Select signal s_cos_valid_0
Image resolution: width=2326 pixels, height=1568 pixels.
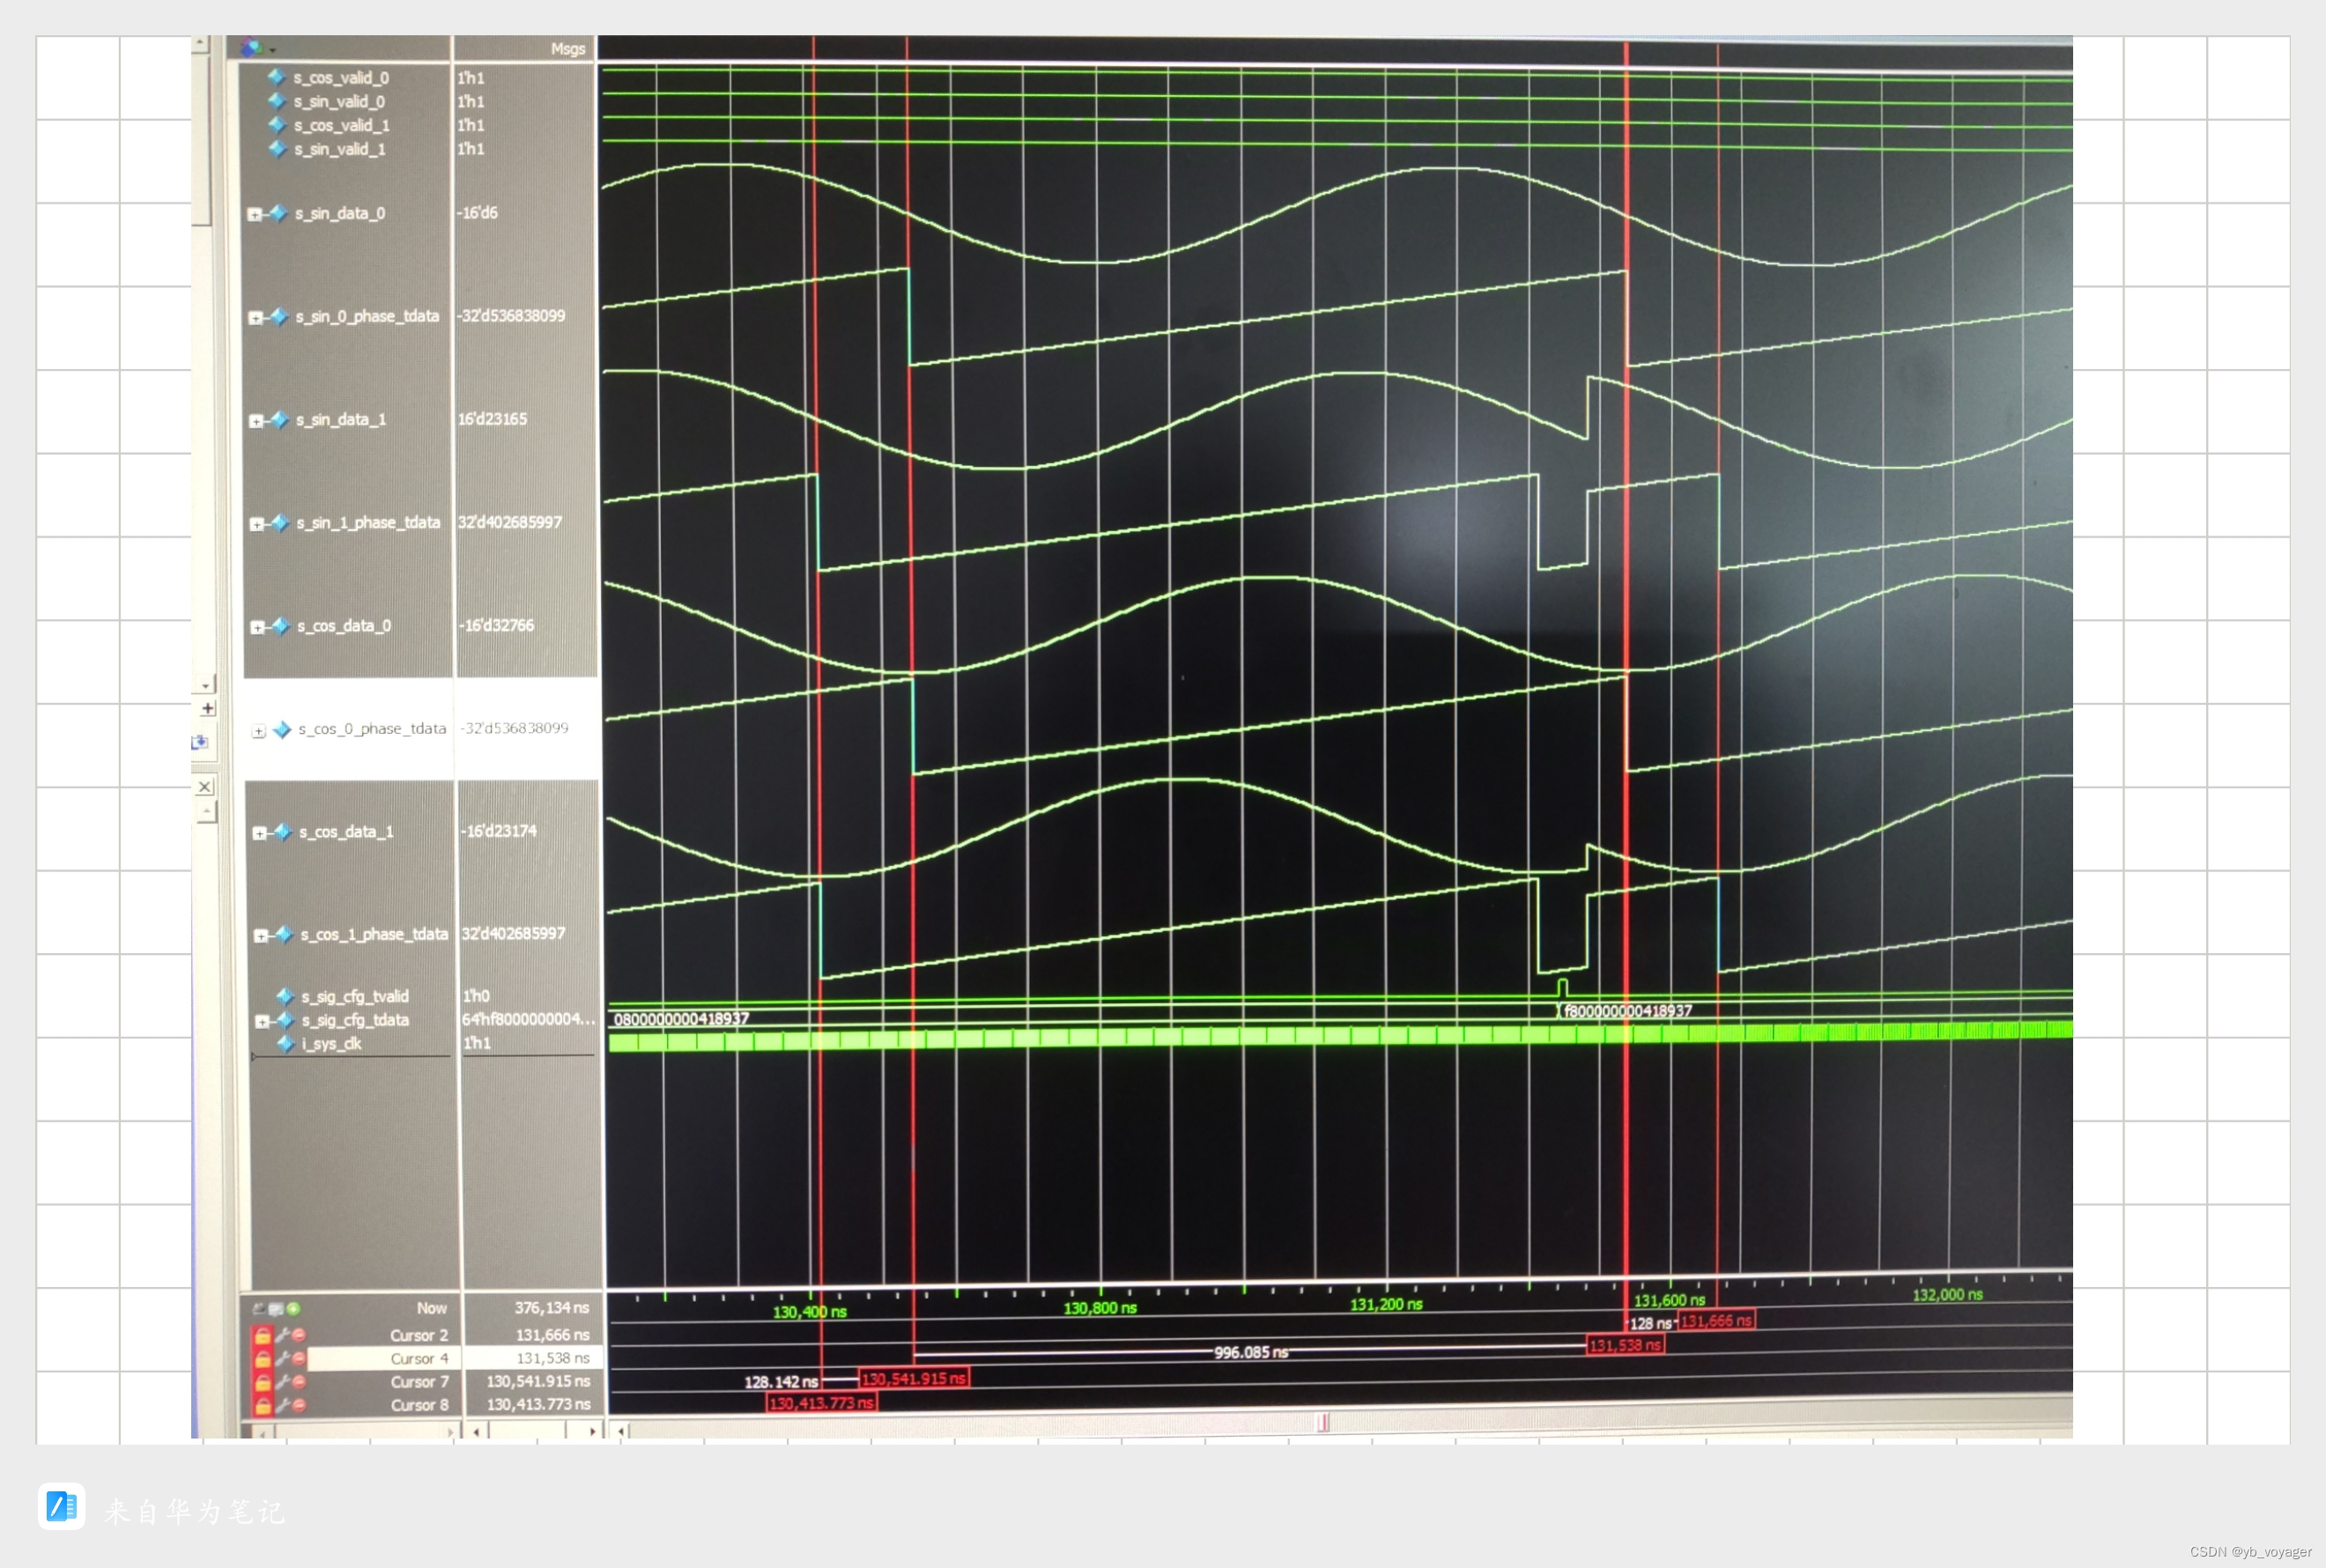pos(340,78)
